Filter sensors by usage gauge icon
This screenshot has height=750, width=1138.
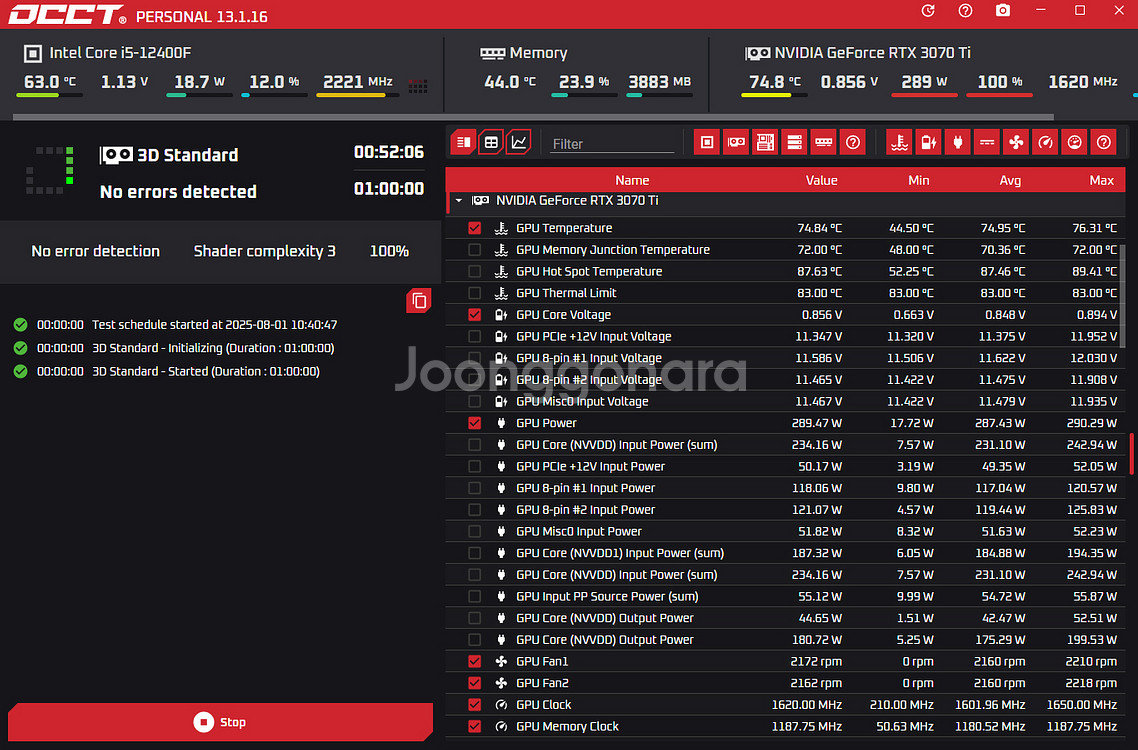pyautogui.click(x=1074, y=142)
